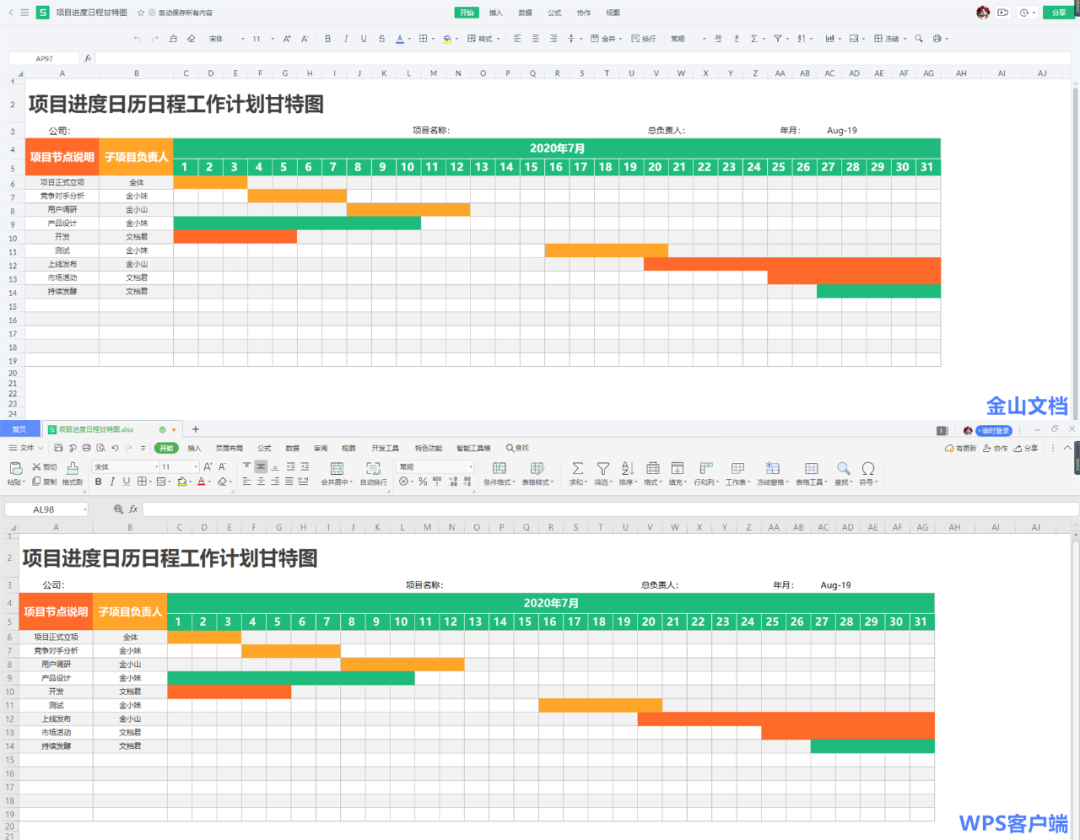Open the Page Layout (页面布局) tab
1080x840 pixels.
[229, 448]
